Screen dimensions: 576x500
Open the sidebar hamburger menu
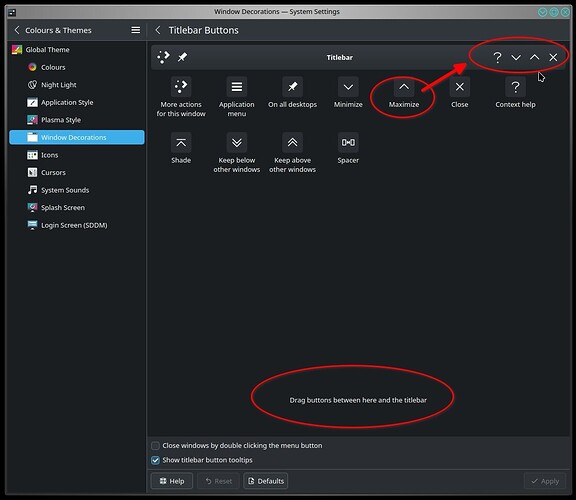point(136,30)
